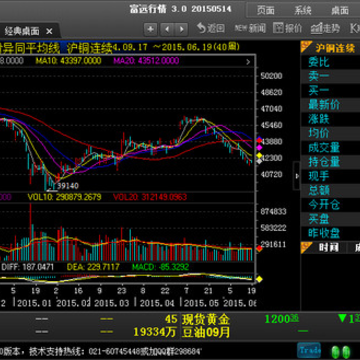Select the 成交量 row
This screenshot has width=360, height=360.
[x=330, y=147]
